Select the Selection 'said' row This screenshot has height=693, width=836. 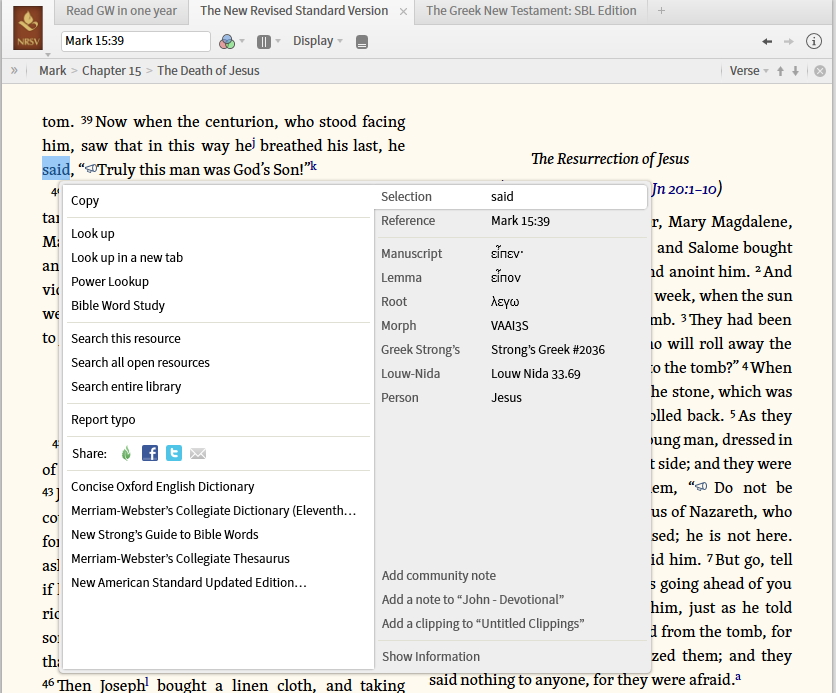click(511, 197)
